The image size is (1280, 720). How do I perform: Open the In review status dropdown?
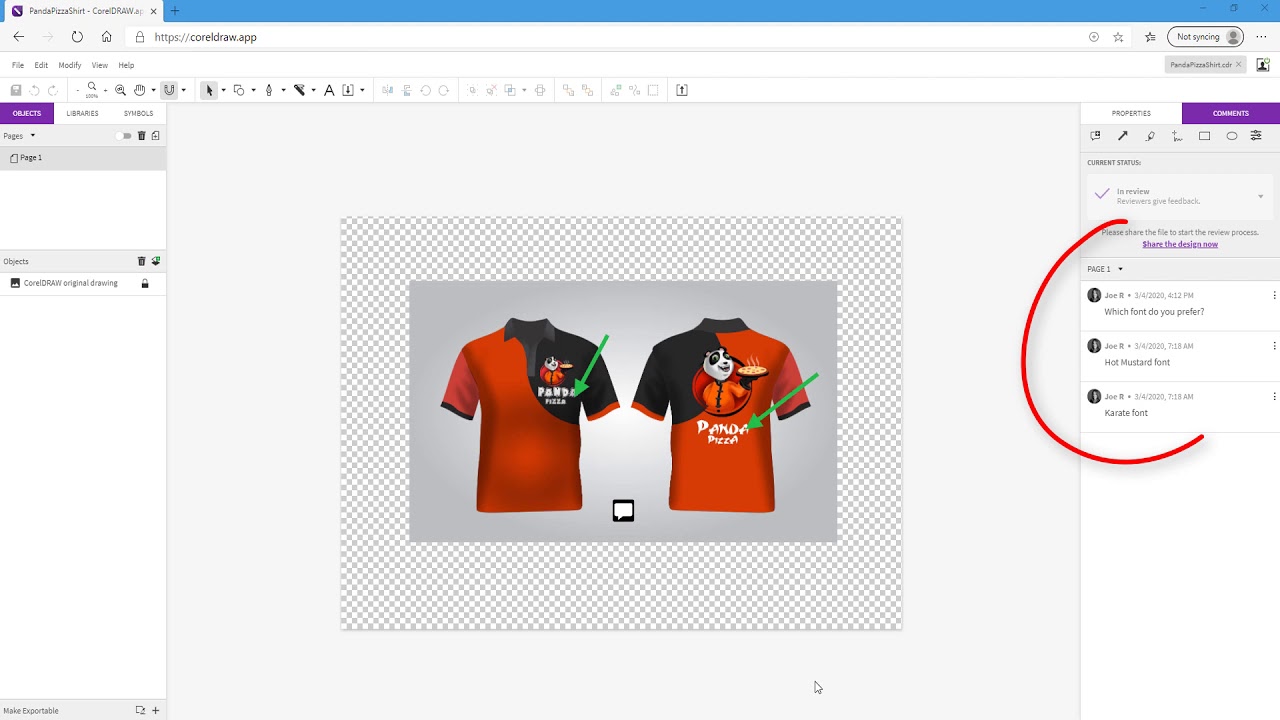tap(1180, 196)
